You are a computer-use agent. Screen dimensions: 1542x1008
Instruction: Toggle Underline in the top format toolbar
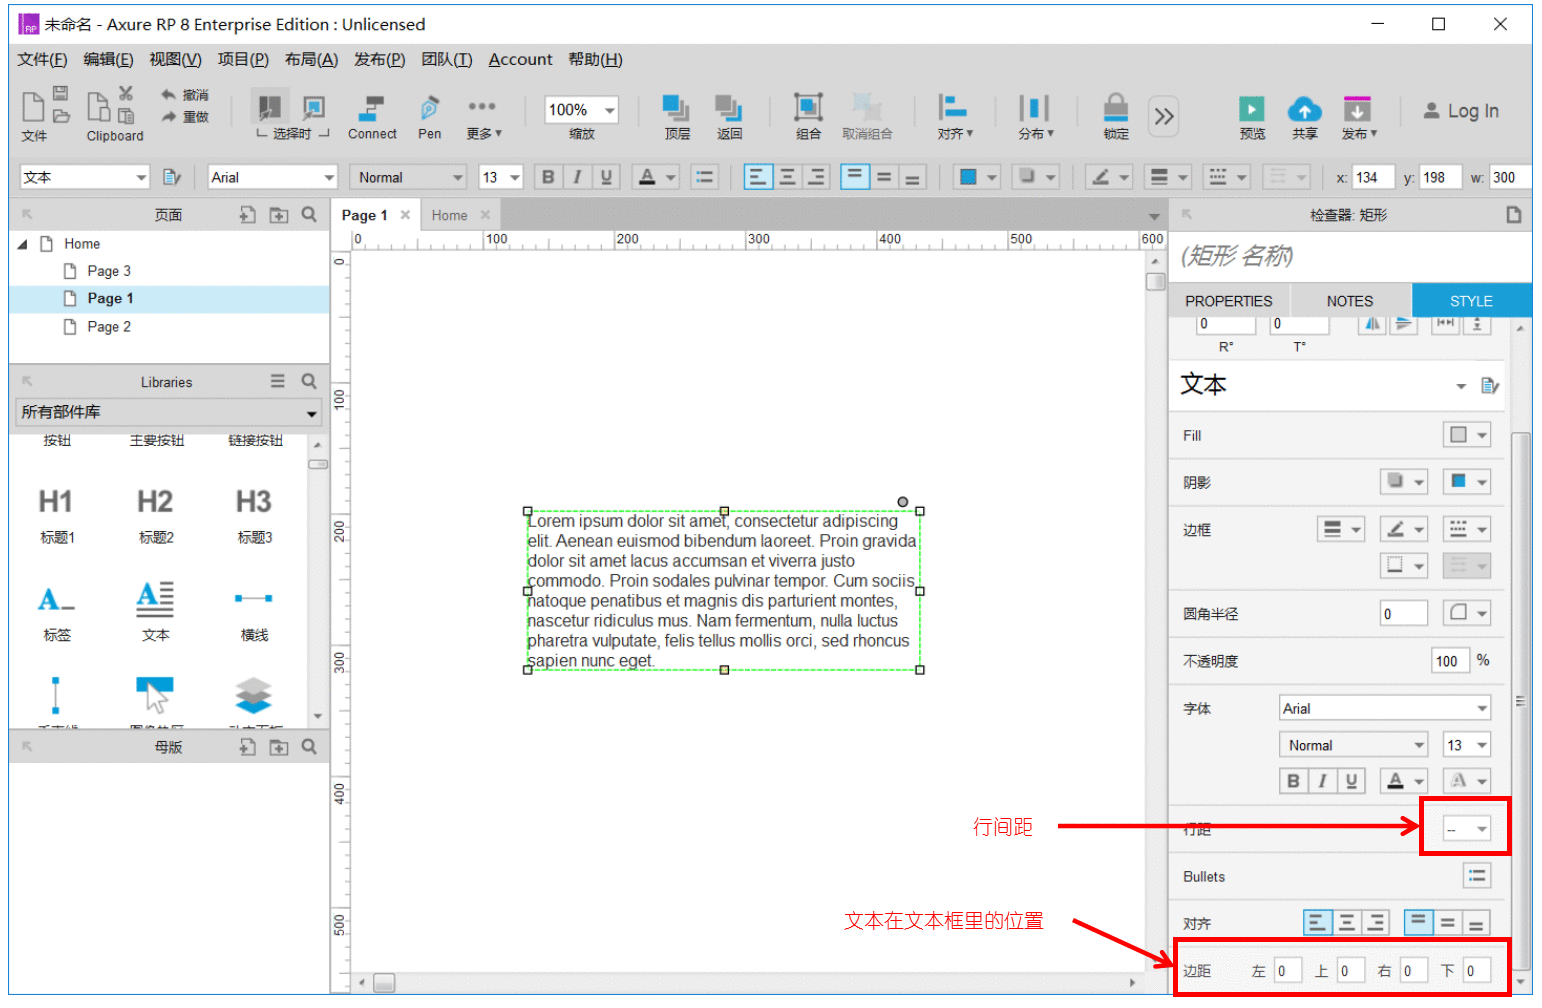[x=606, y=177]
